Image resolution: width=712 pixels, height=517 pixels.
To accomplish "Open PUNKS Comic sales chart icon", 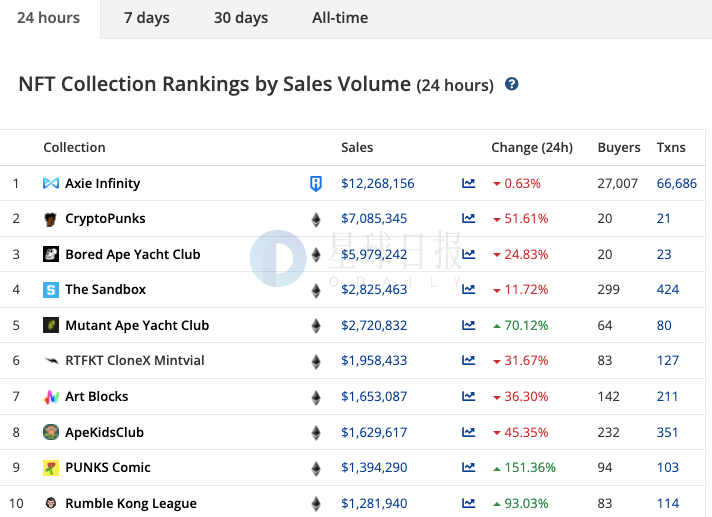I will click(x=468, y=467).
